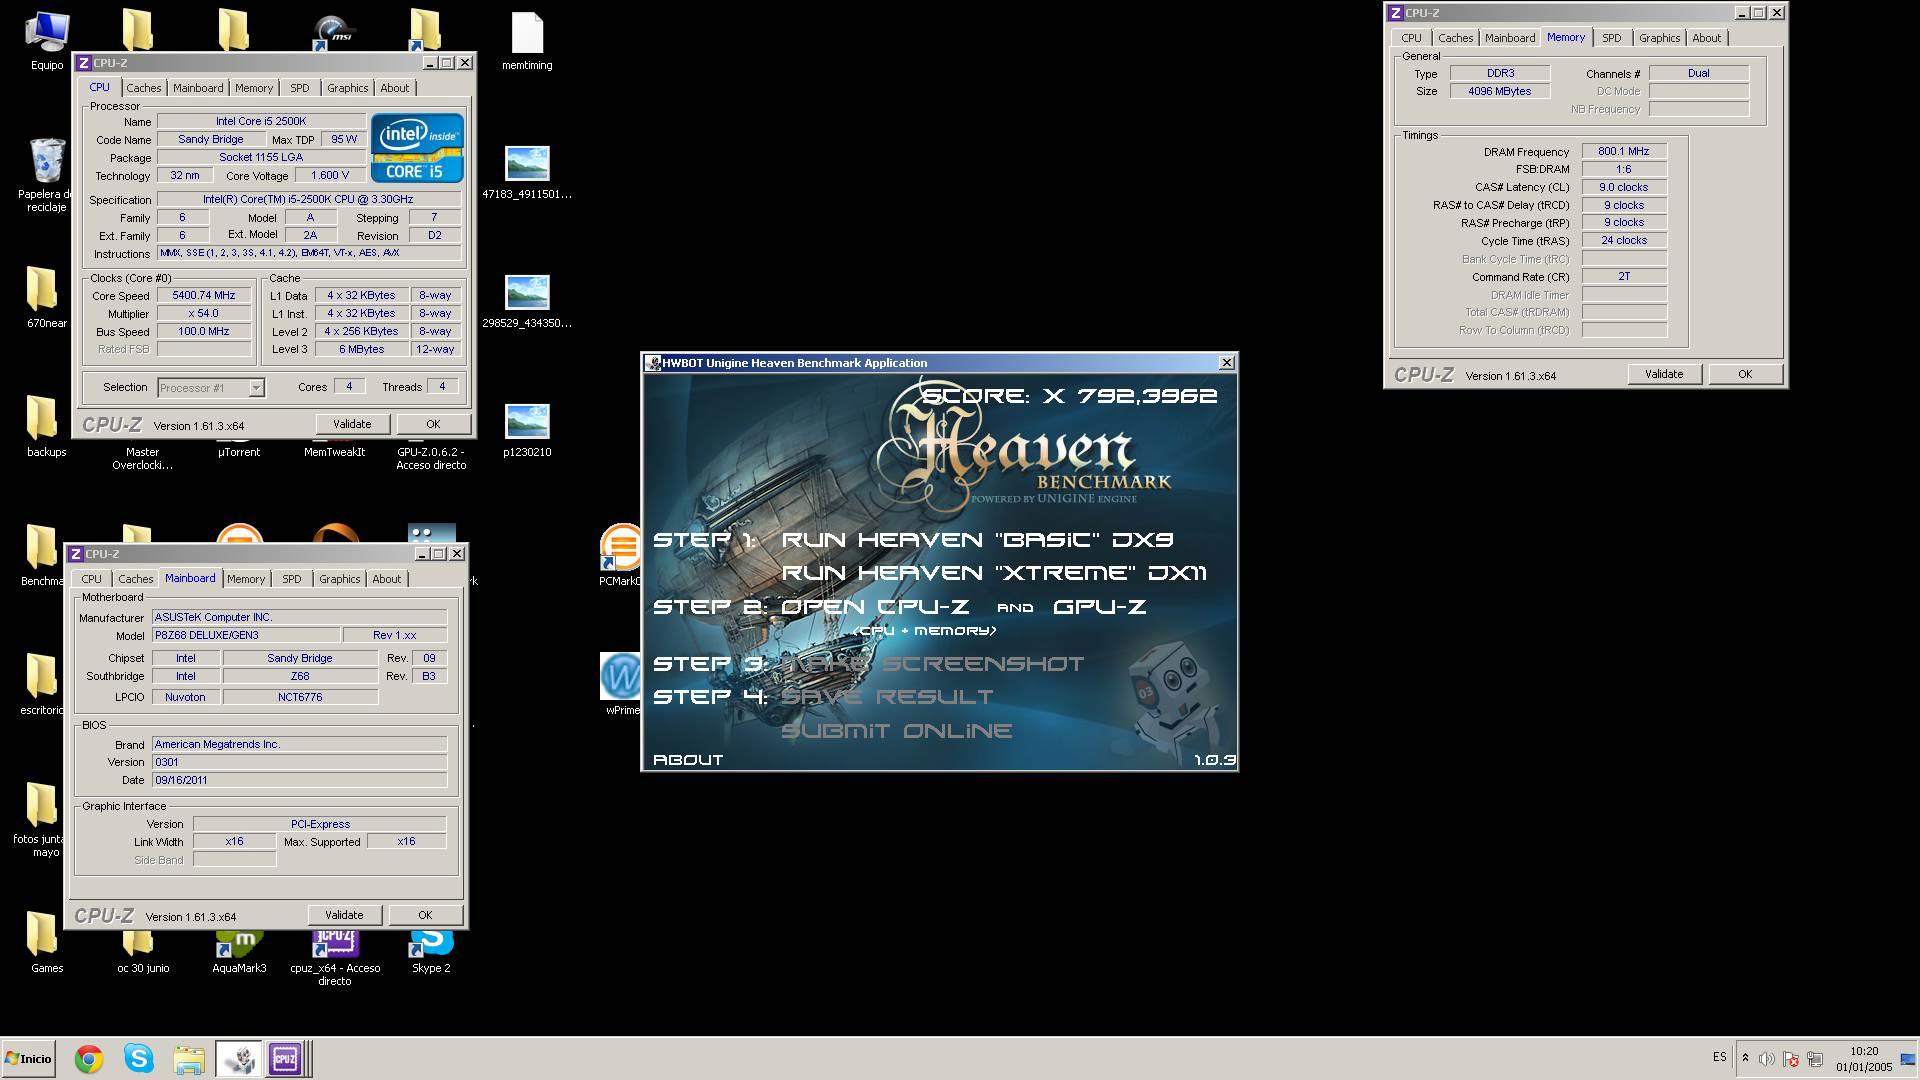
Task: Open the p1230210 image thumbnail
Action: pyautogui.click(x=527, y=430)
